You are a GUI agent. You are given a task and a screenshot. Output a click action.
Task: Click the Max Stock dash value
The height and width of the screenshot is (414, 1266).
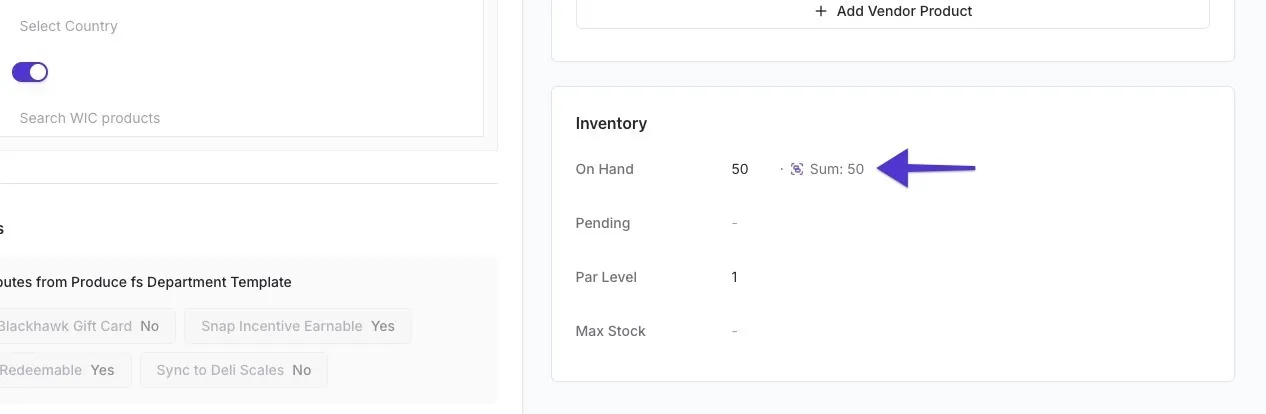pyautogui.click(x=734, y=331)
